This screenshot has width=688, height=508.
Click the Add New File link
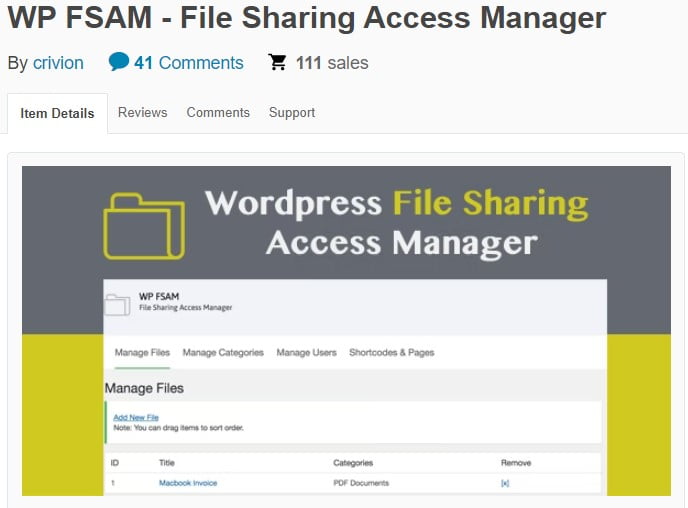coord(136,417)
